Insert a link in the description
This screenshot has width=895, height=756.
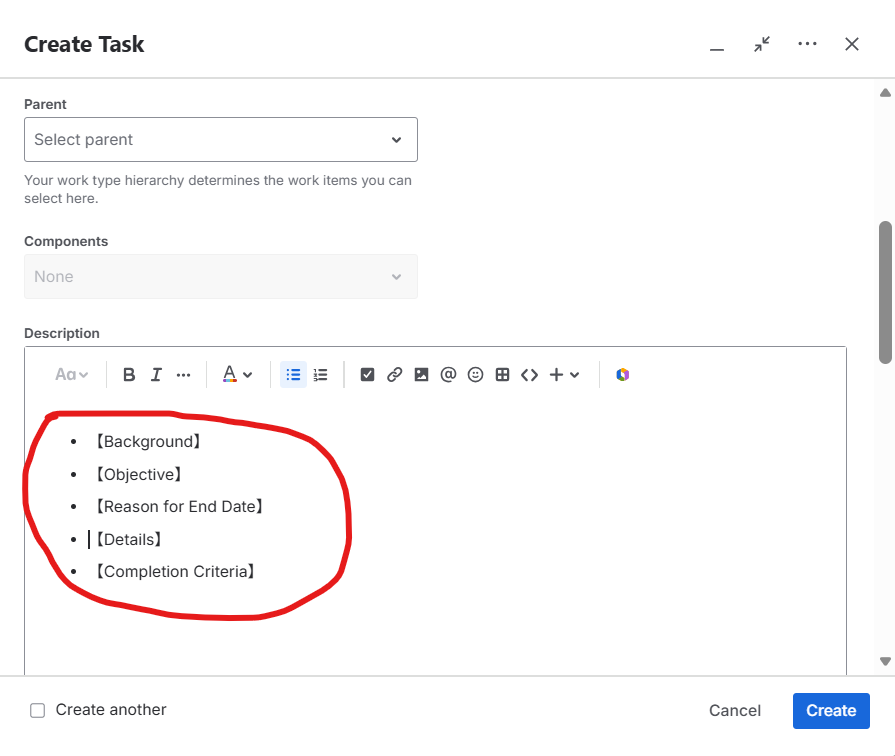pos(394,375)
